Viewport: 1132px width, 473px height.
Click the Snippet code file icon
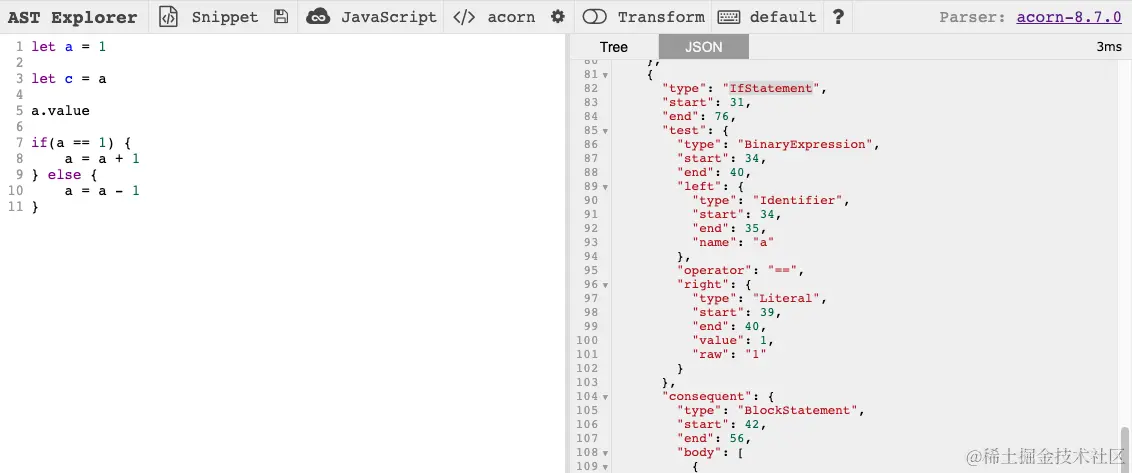tap(167, 17)
